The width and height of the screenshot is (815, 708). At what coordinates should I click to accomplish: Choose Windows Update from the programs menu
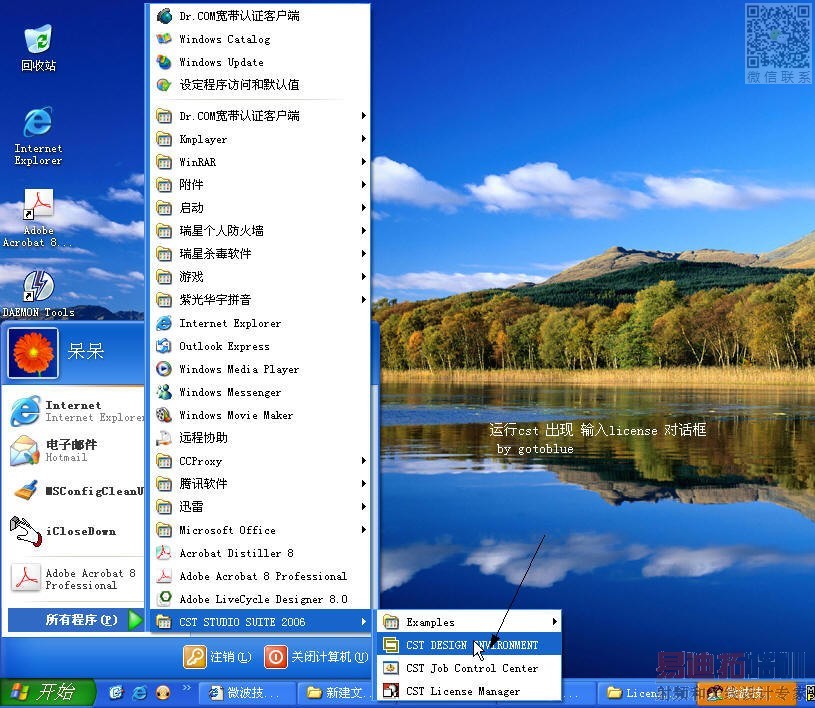[221, 62]
